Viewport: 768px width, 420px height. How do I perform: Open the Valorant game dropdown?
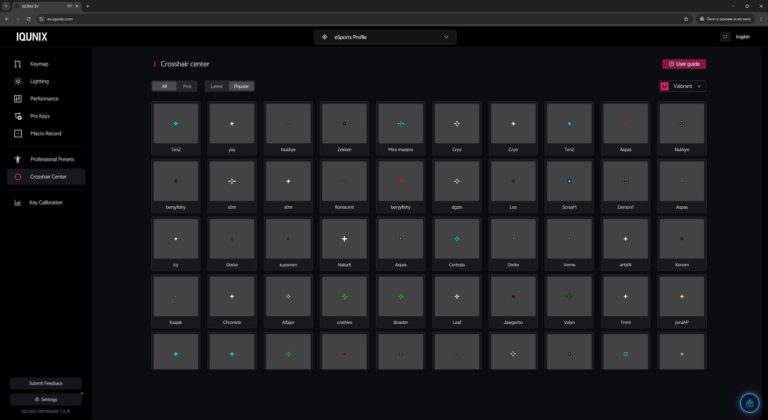pyautogui.click(x=682, y=86)
